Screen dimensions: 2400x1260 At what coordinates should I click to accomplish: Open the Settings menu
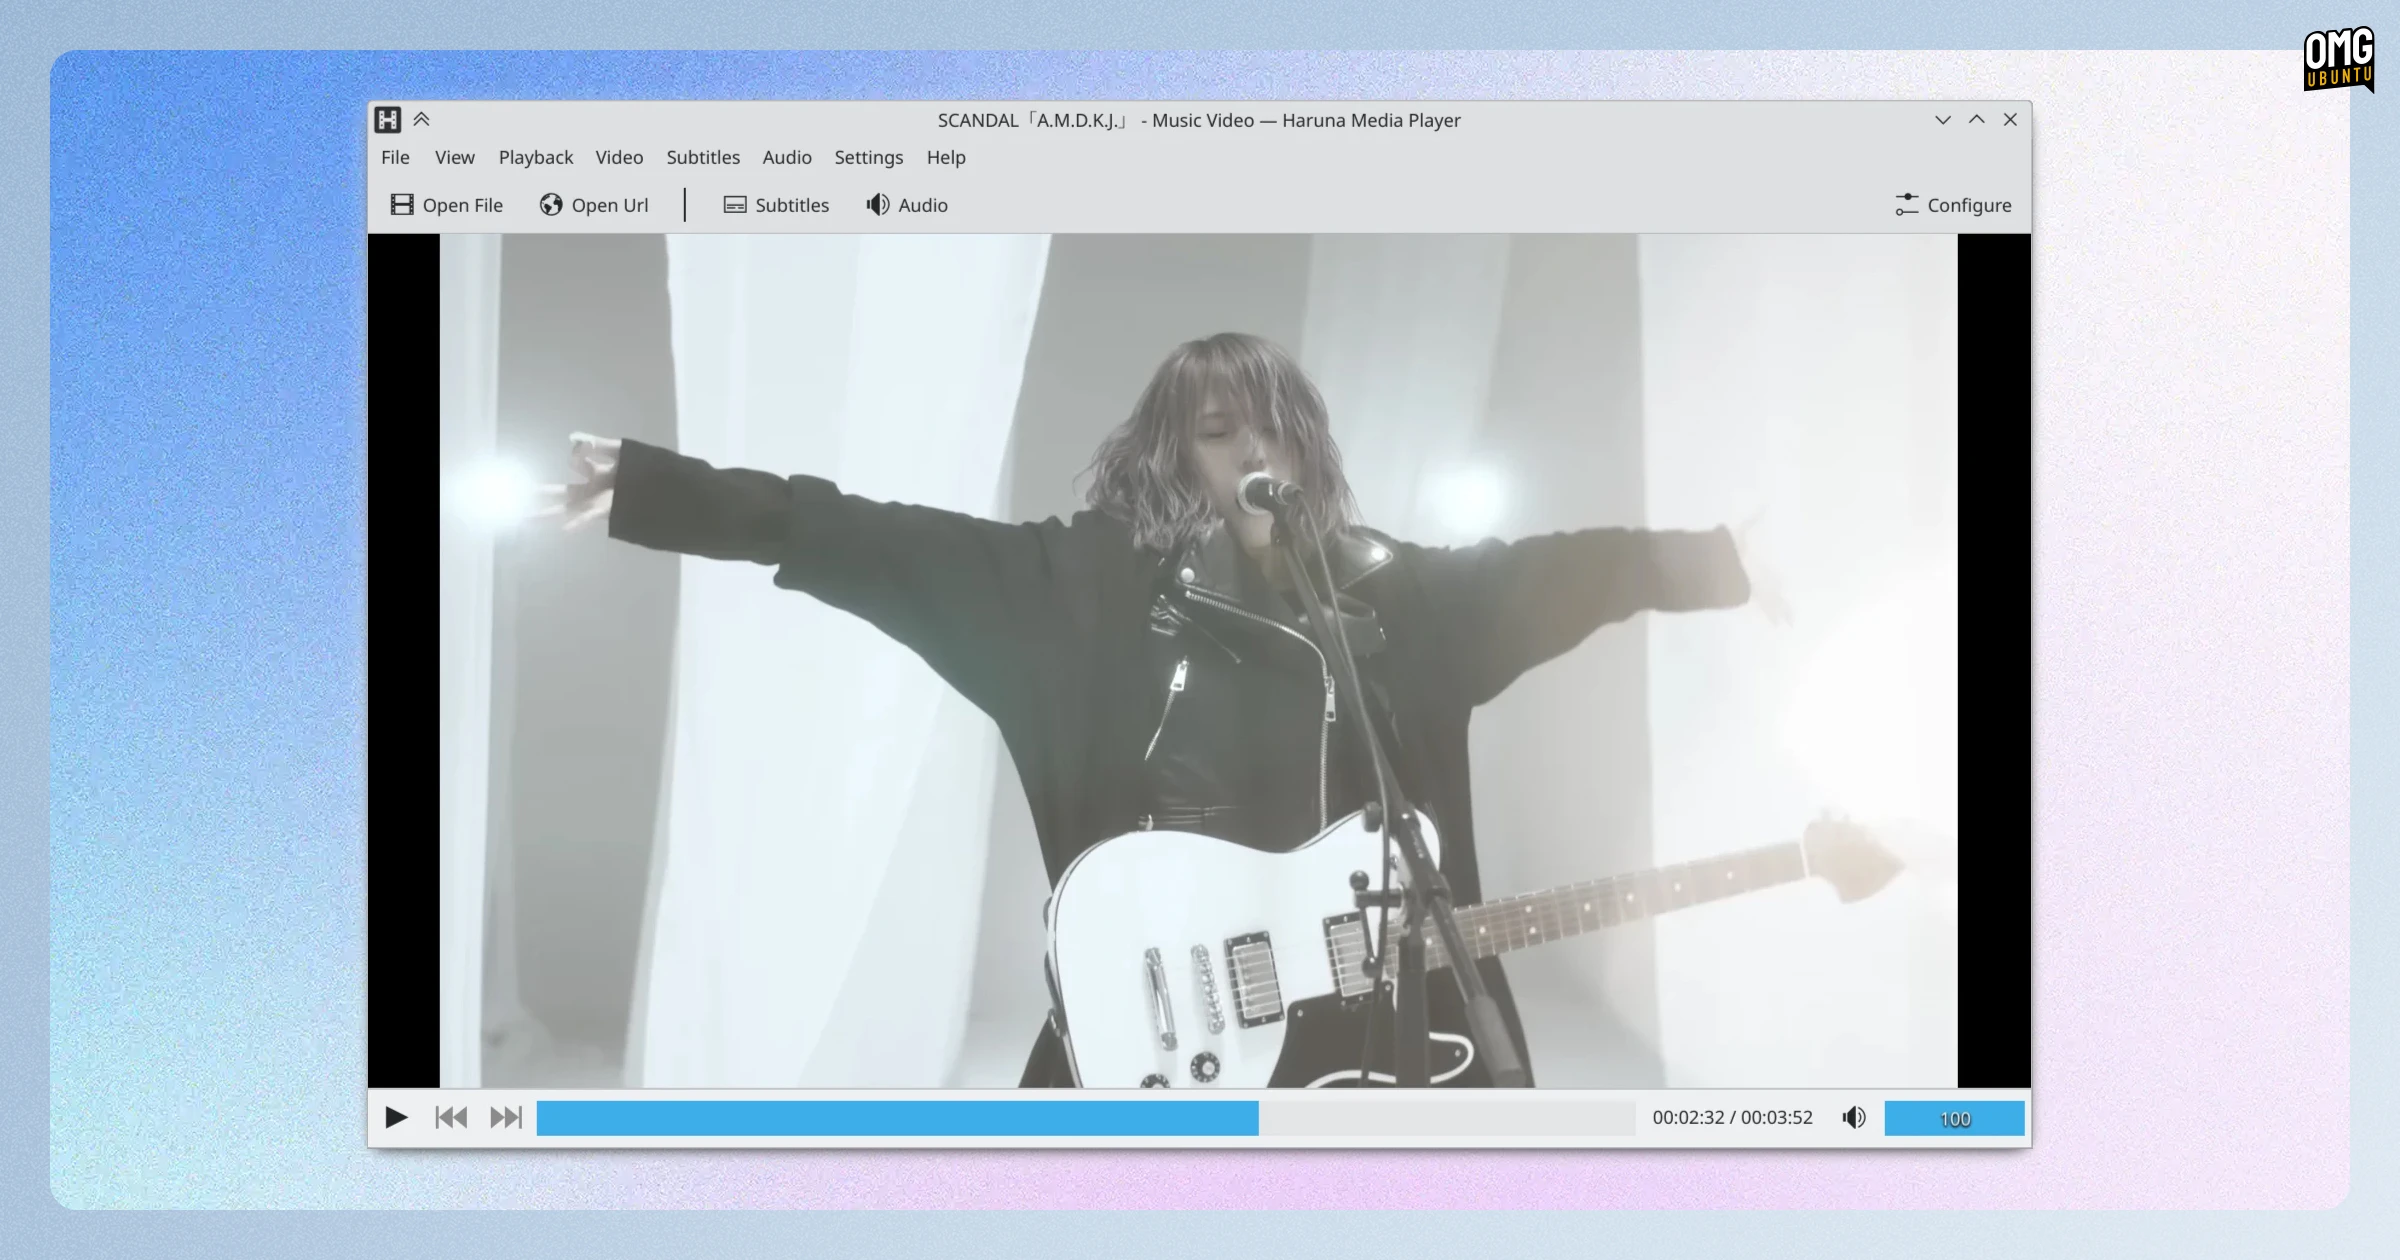click(868, 157)
